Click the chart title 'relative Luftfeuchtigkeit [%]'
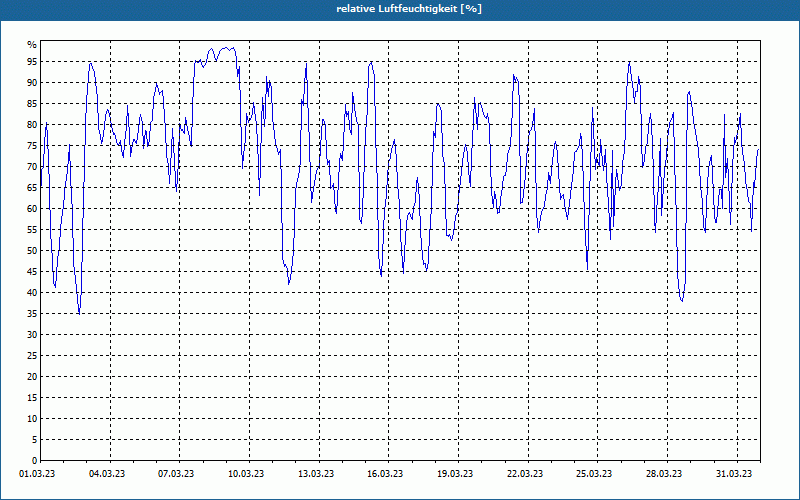 (x=409, y=9)
